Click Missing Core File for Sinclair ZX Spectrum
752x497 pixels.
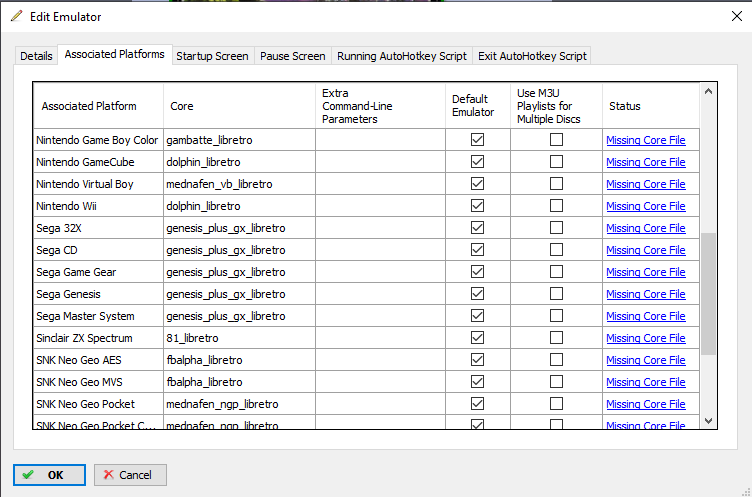click(x=646, y=338)
